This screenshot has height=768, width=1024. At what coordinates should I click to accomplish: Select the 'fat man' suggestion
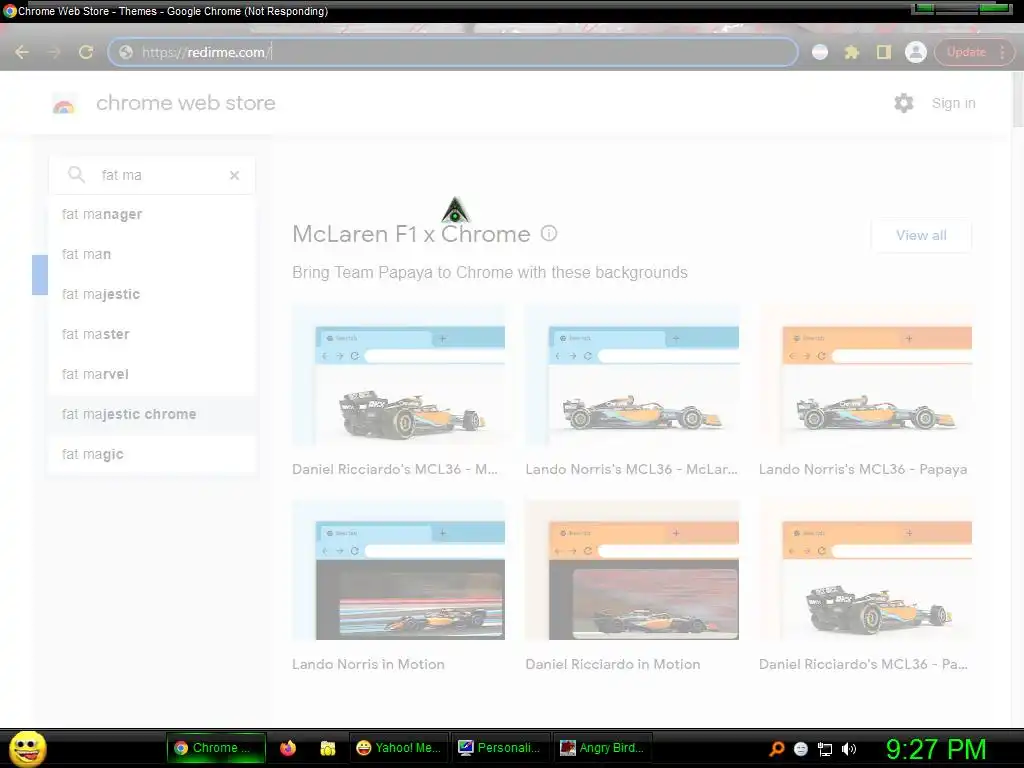tap(152, 254)
